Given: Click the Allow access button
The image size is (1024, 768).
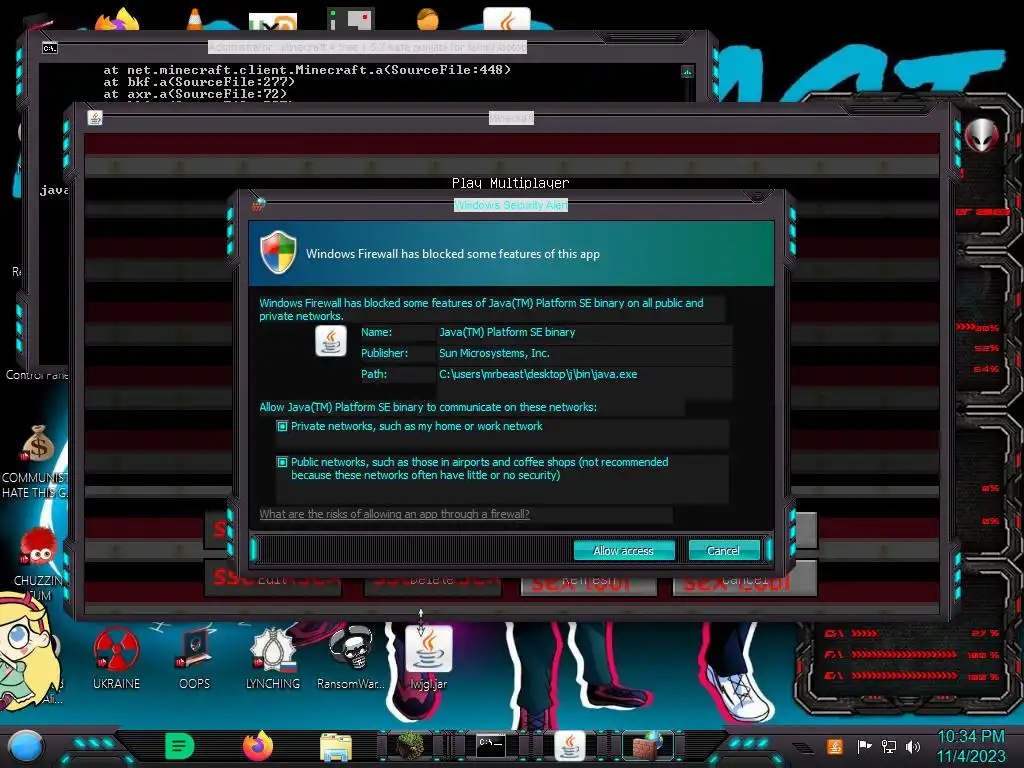Looking at the screenshot, I should pos(624,551).
